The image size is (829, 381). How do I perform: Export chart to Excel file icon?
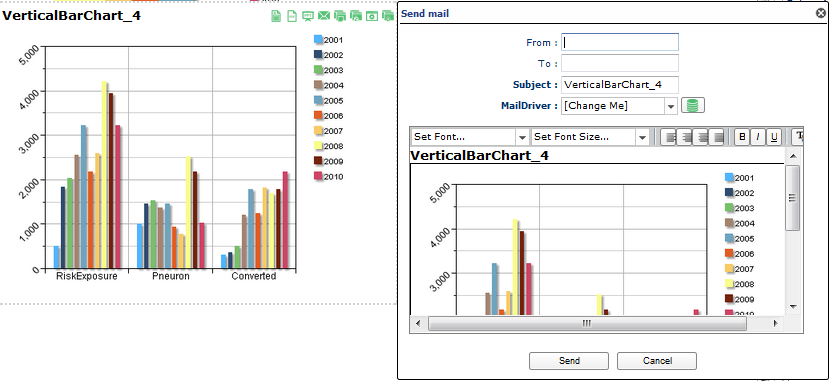point(276,16)
